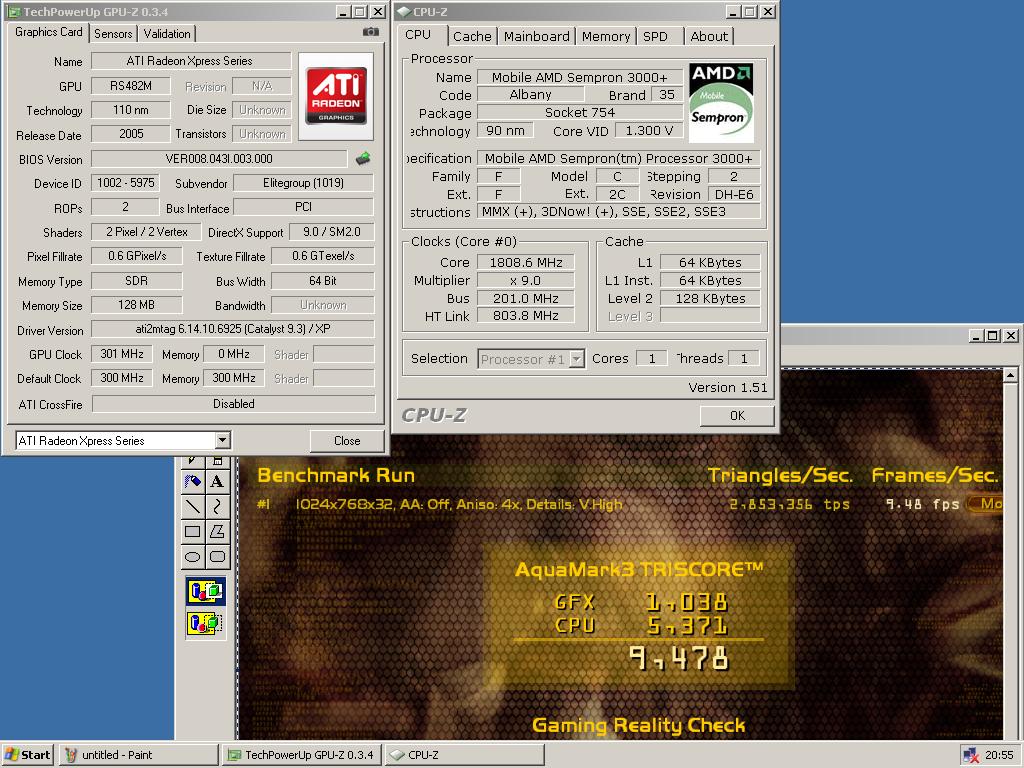Screen dimensions: 1024x768
Task: Click the CPU-Z title bar app icon
Action: tap(404, 12)
